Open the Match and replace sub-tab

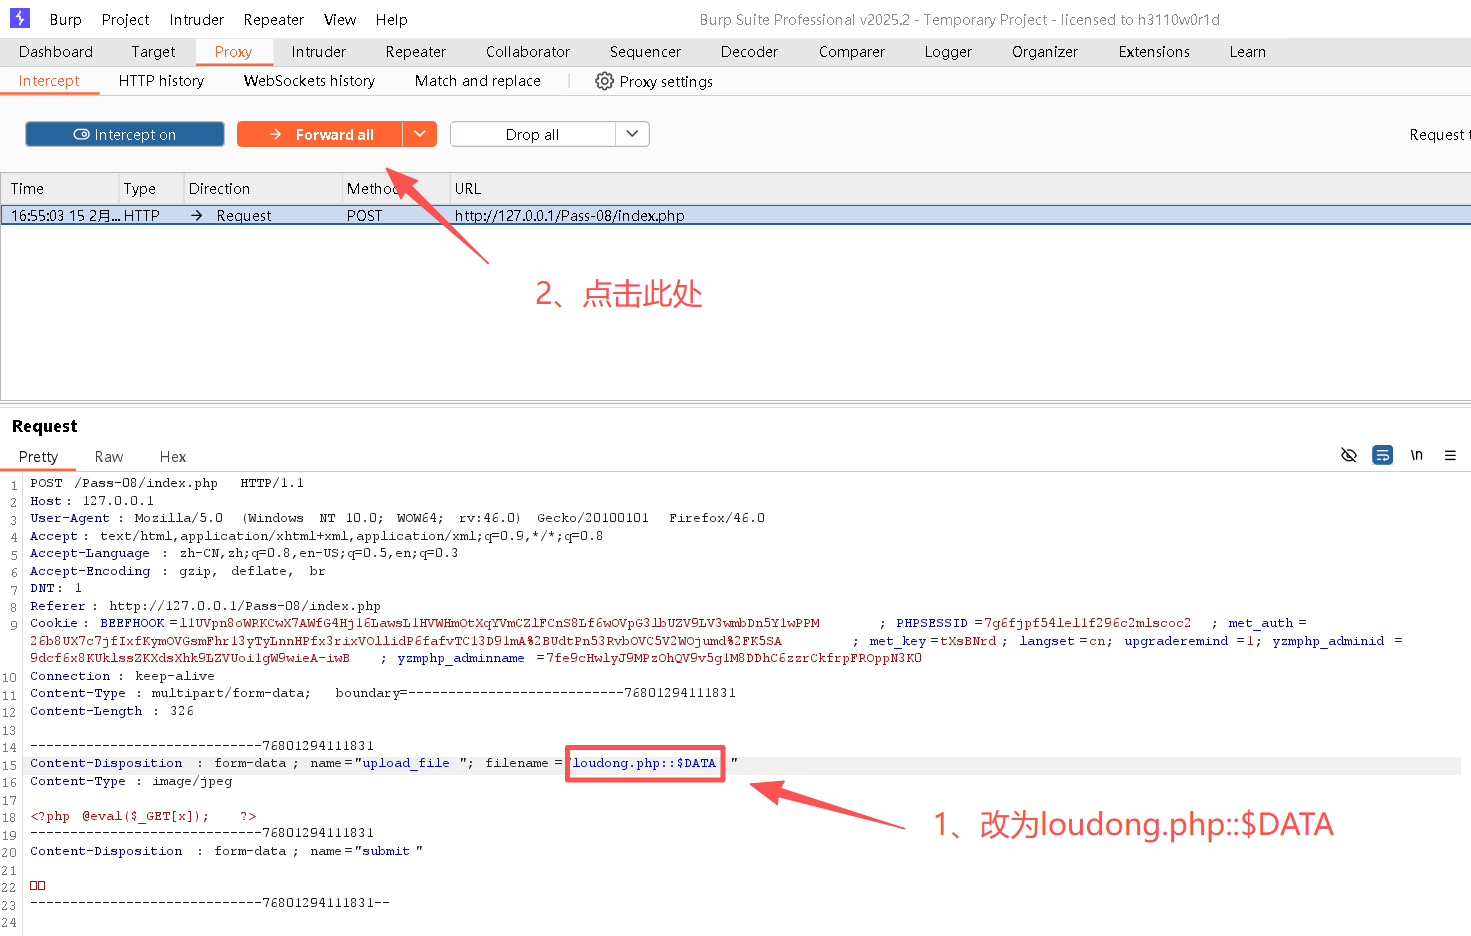click(478, 81)
